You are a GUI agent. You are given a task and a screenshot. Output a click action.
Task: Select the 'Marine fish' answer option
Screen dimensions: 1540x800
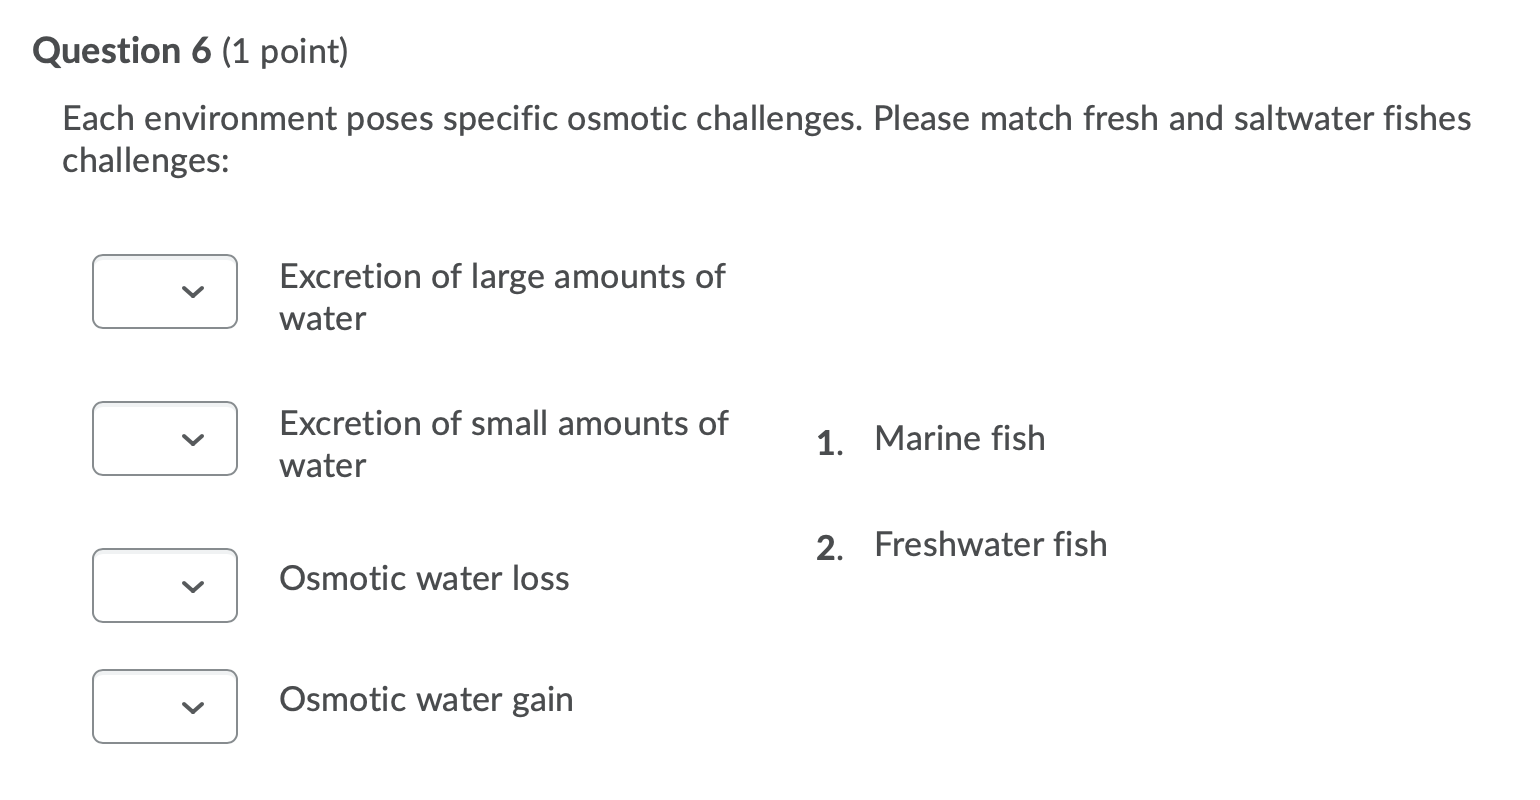(x=958, y=438)
